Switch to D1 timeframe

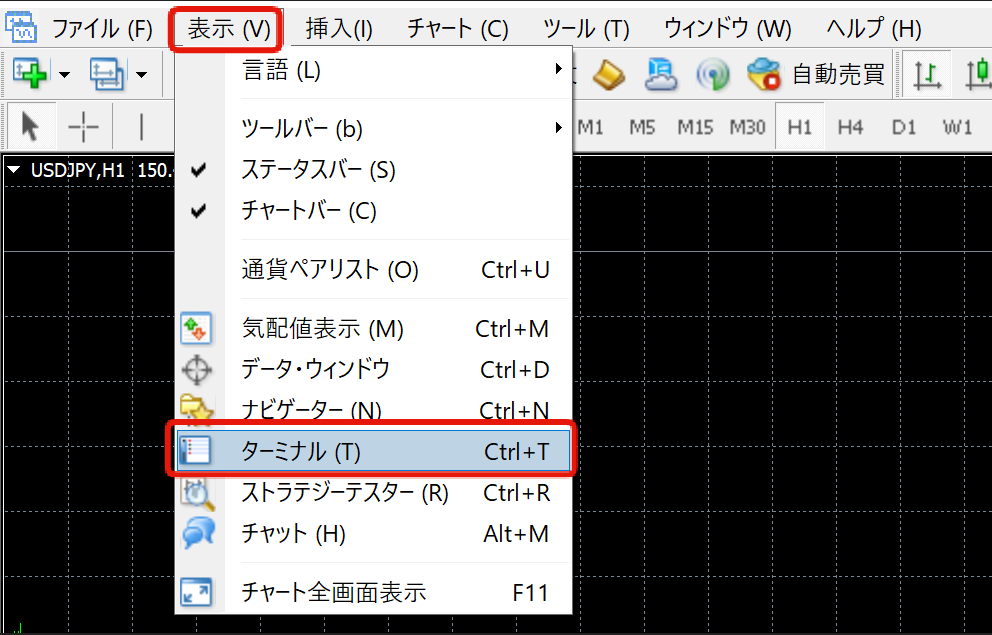(903, 127)
